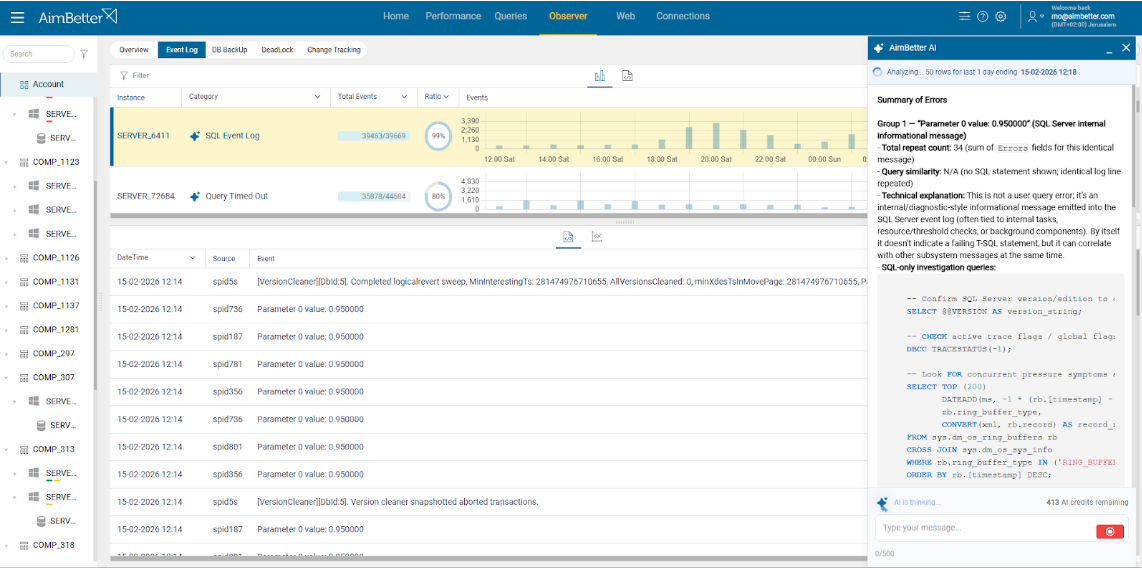Click the AI sparkle icon in SERVER_6411 row

(x=195, y=136)
